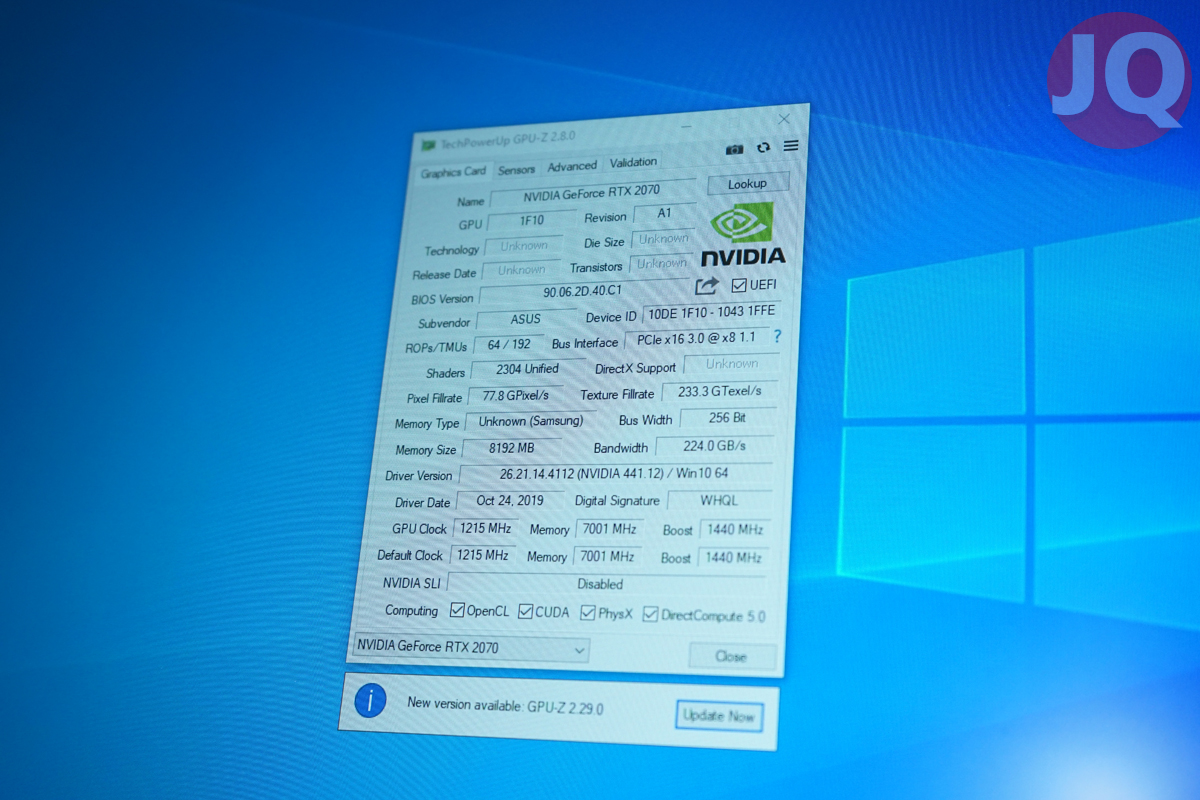
Task: Toggle the OpenCL checkbox
Action: [x=457, y=610]
